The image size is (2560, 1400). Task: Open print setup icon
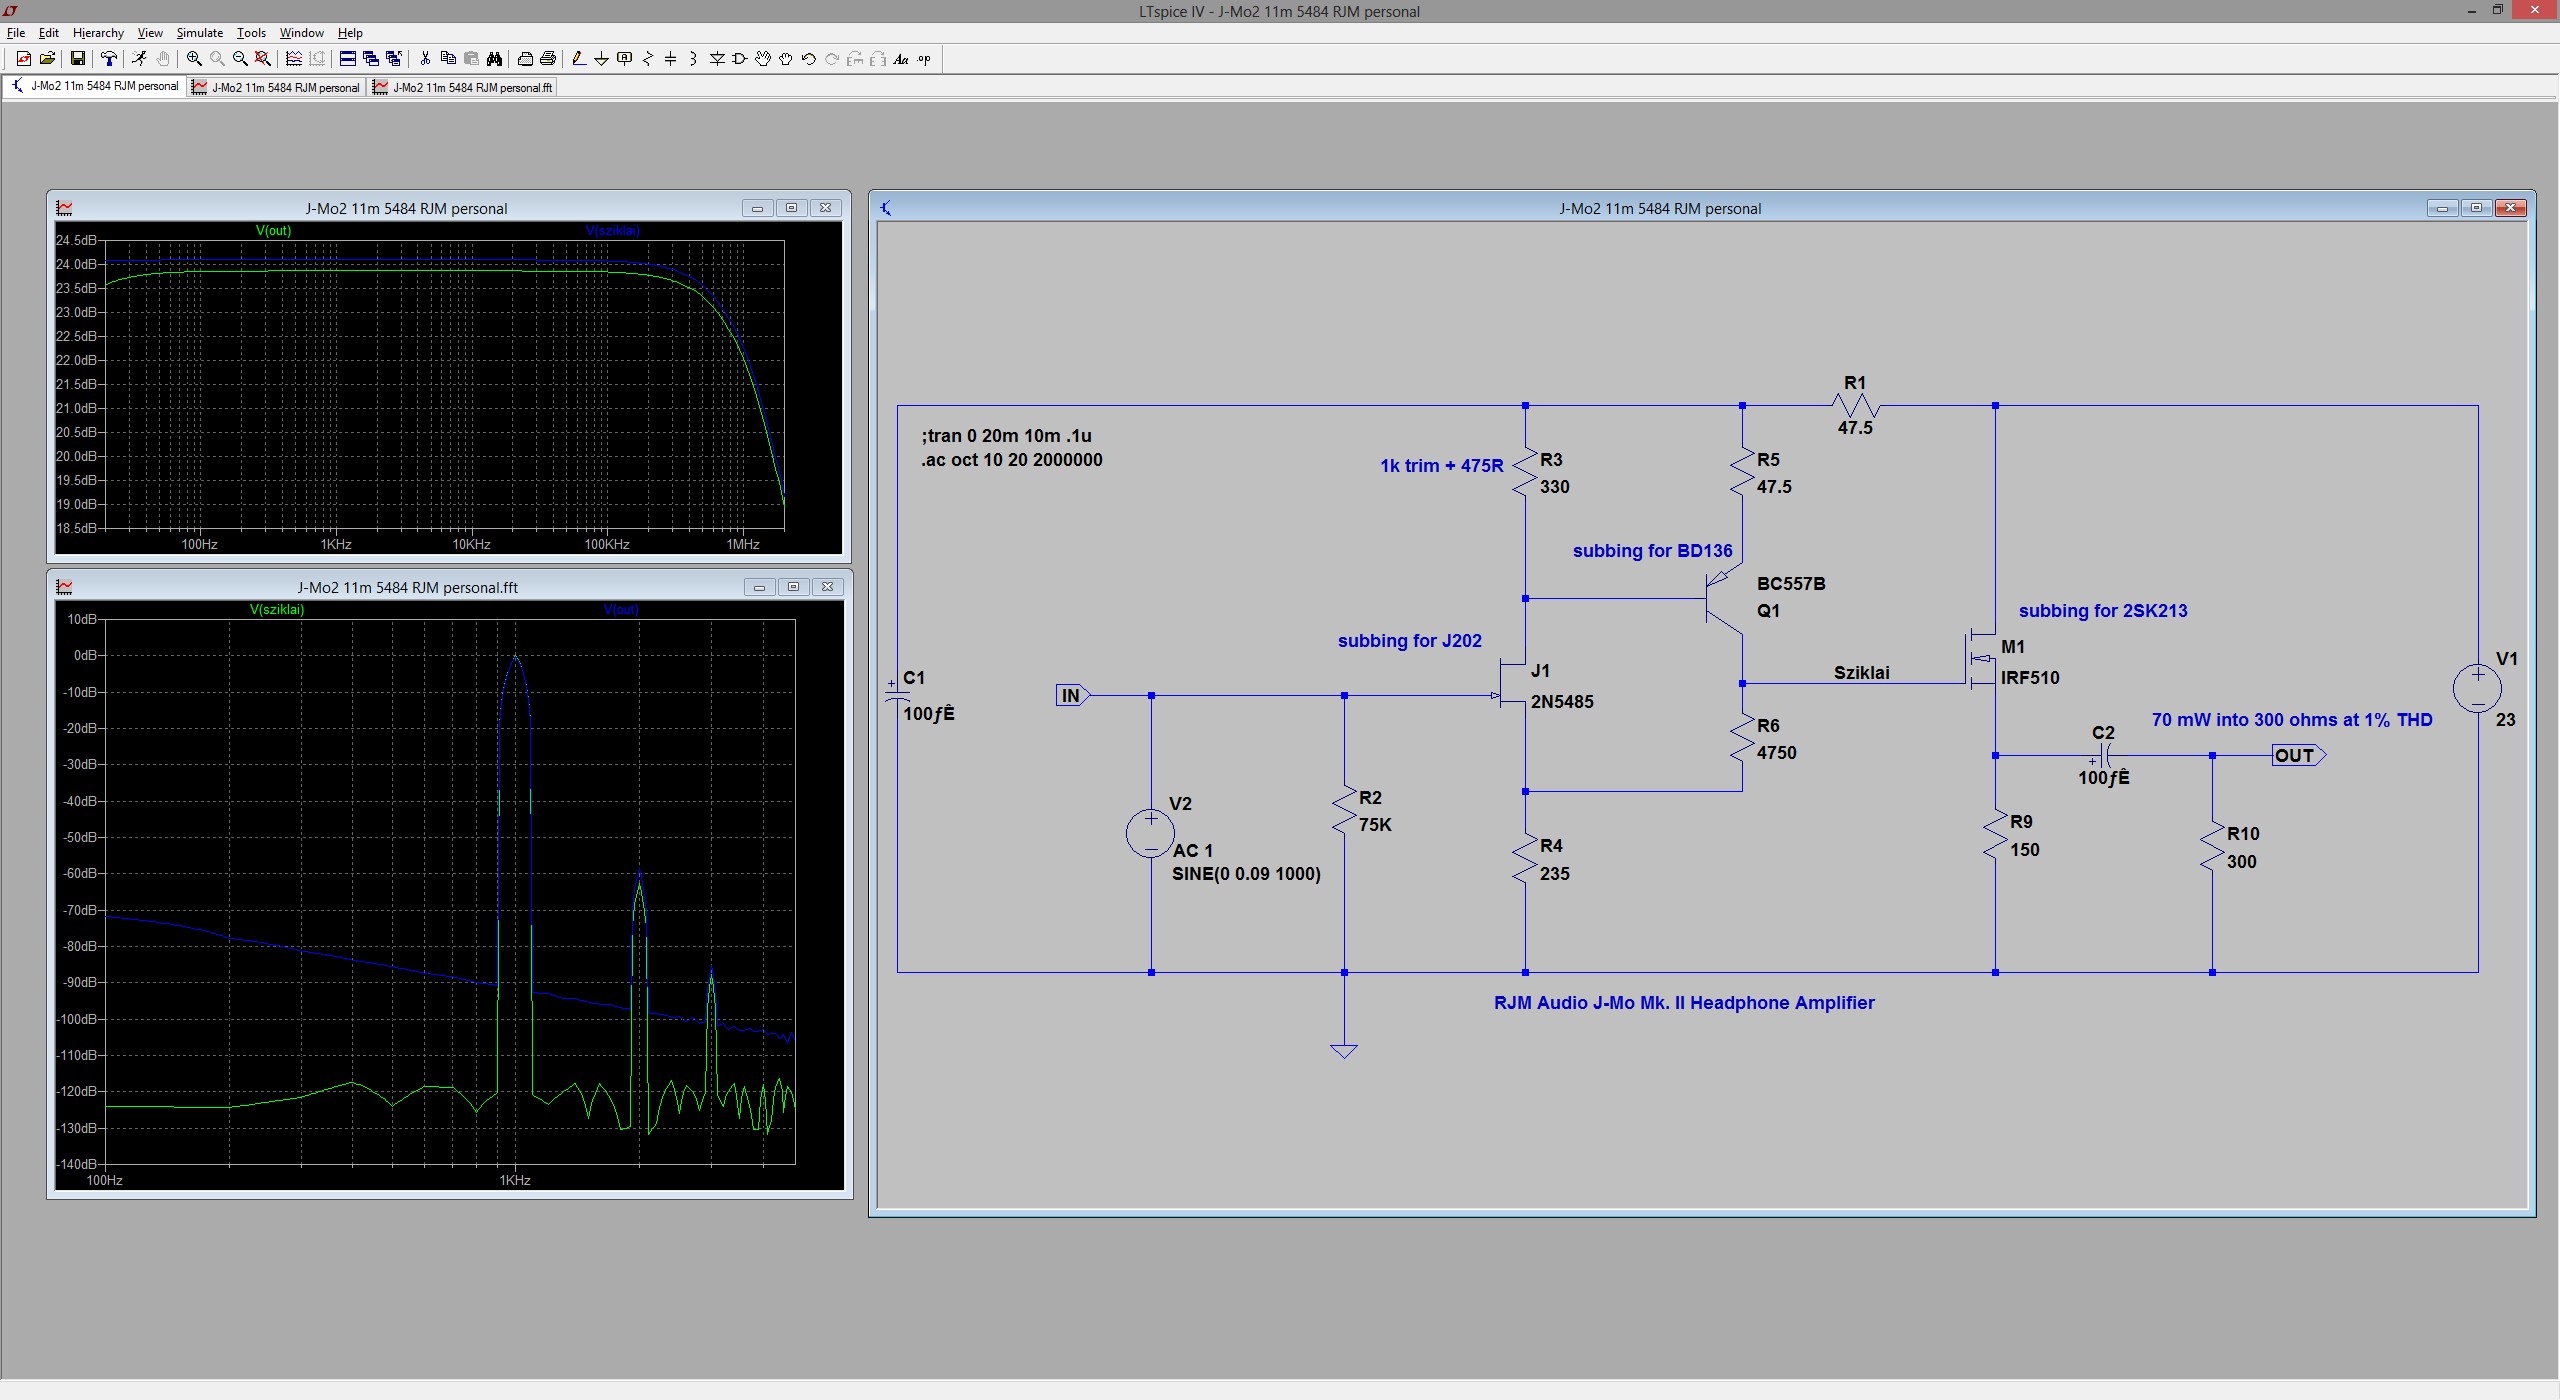point(525,59)
